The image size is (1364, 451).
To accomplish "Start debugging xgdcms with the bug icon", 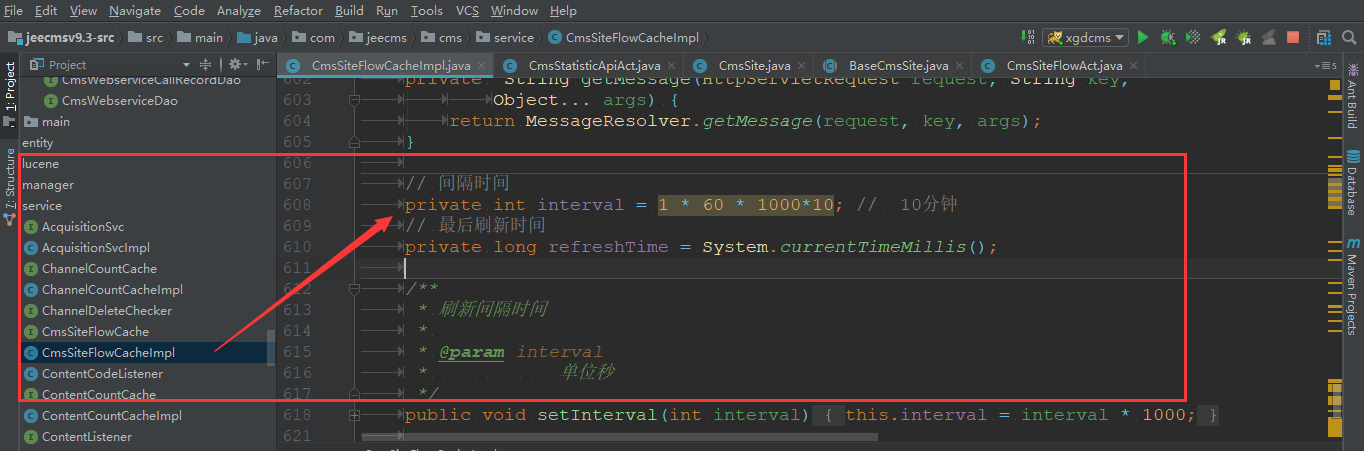I will [x=1167, y=37].
